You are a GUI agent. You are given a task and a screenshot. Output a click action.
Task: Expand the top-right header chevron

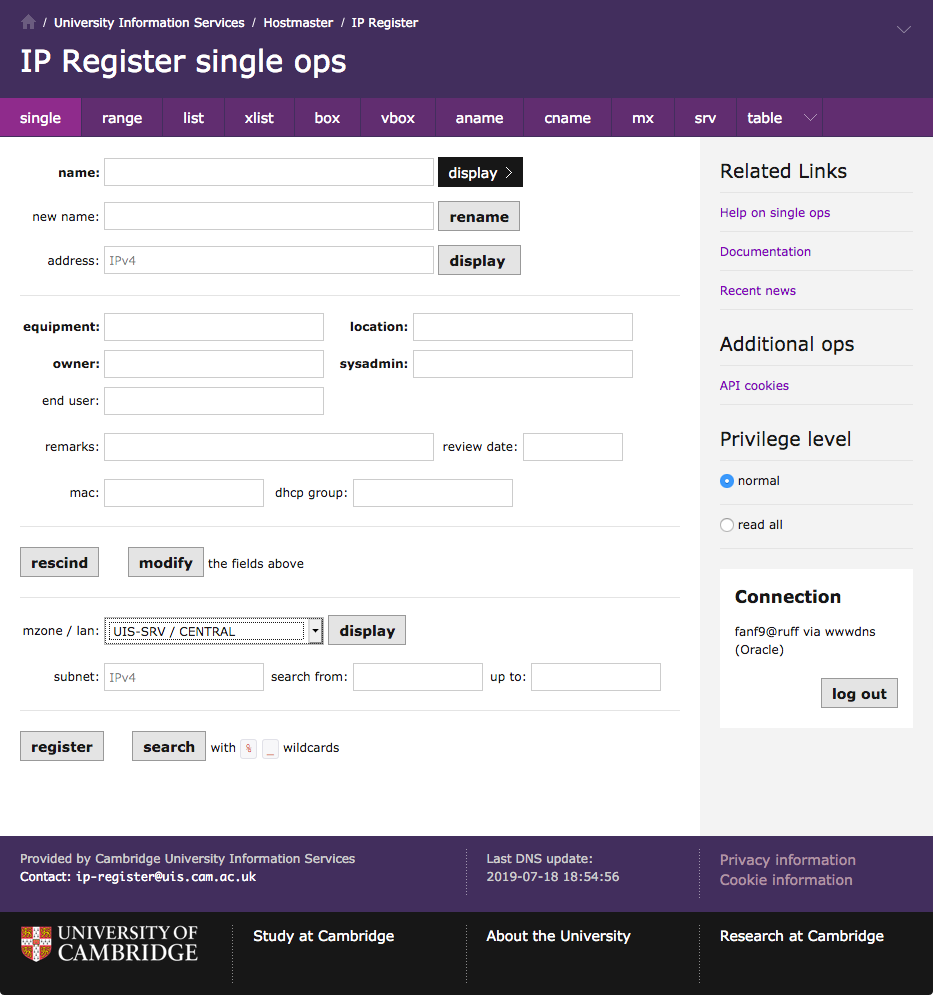coord(904,30)
